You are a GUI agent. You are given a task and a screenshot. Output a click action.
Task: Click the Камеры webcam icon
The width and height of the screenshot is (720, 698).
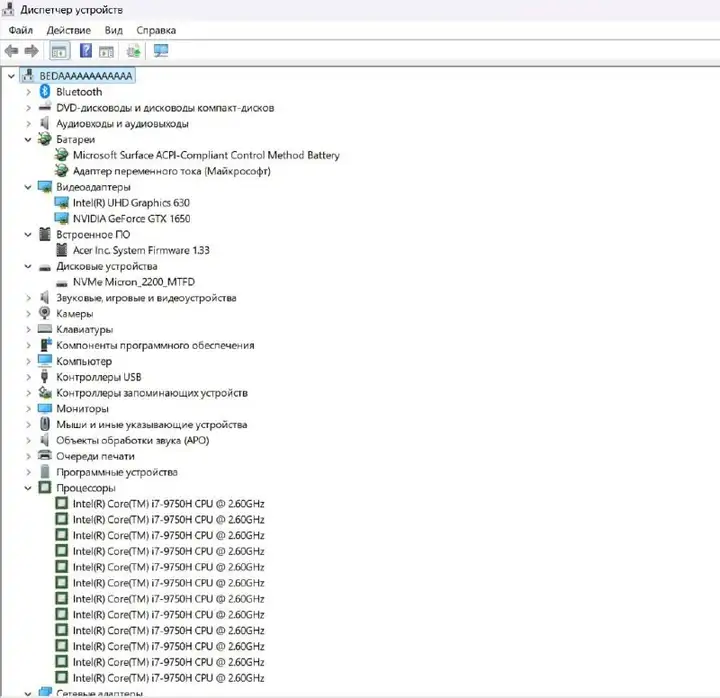(x=45, y=313)
